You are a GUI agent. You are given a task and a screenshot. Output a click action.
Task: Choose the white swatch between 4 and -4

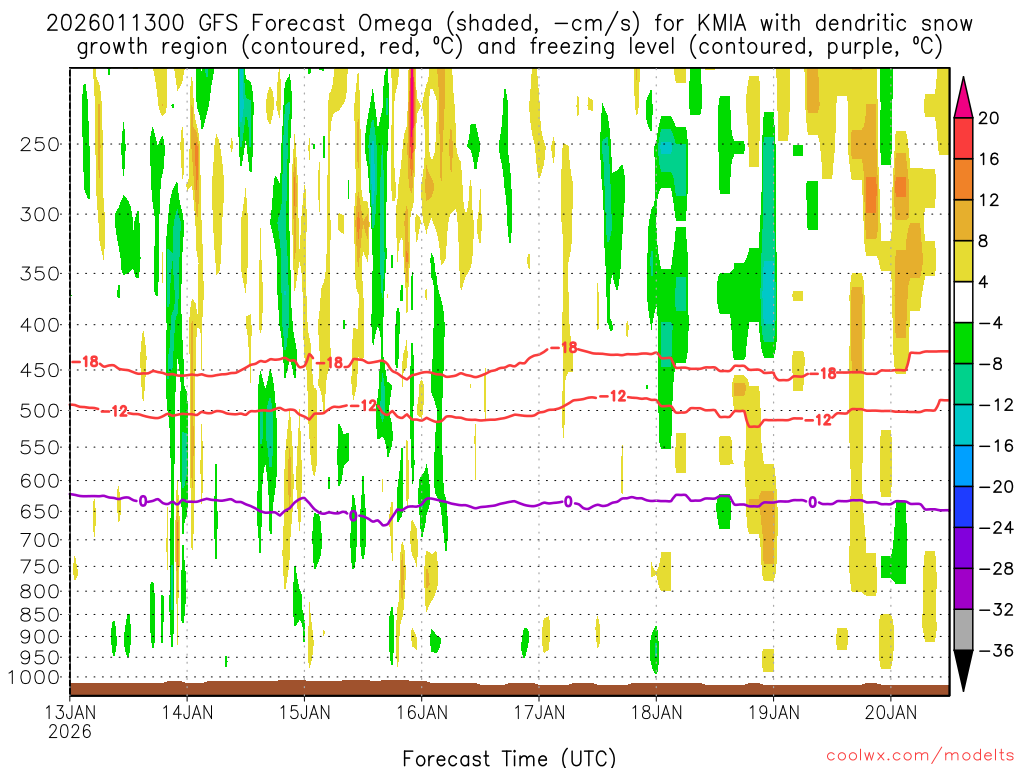tap(965, 302)
